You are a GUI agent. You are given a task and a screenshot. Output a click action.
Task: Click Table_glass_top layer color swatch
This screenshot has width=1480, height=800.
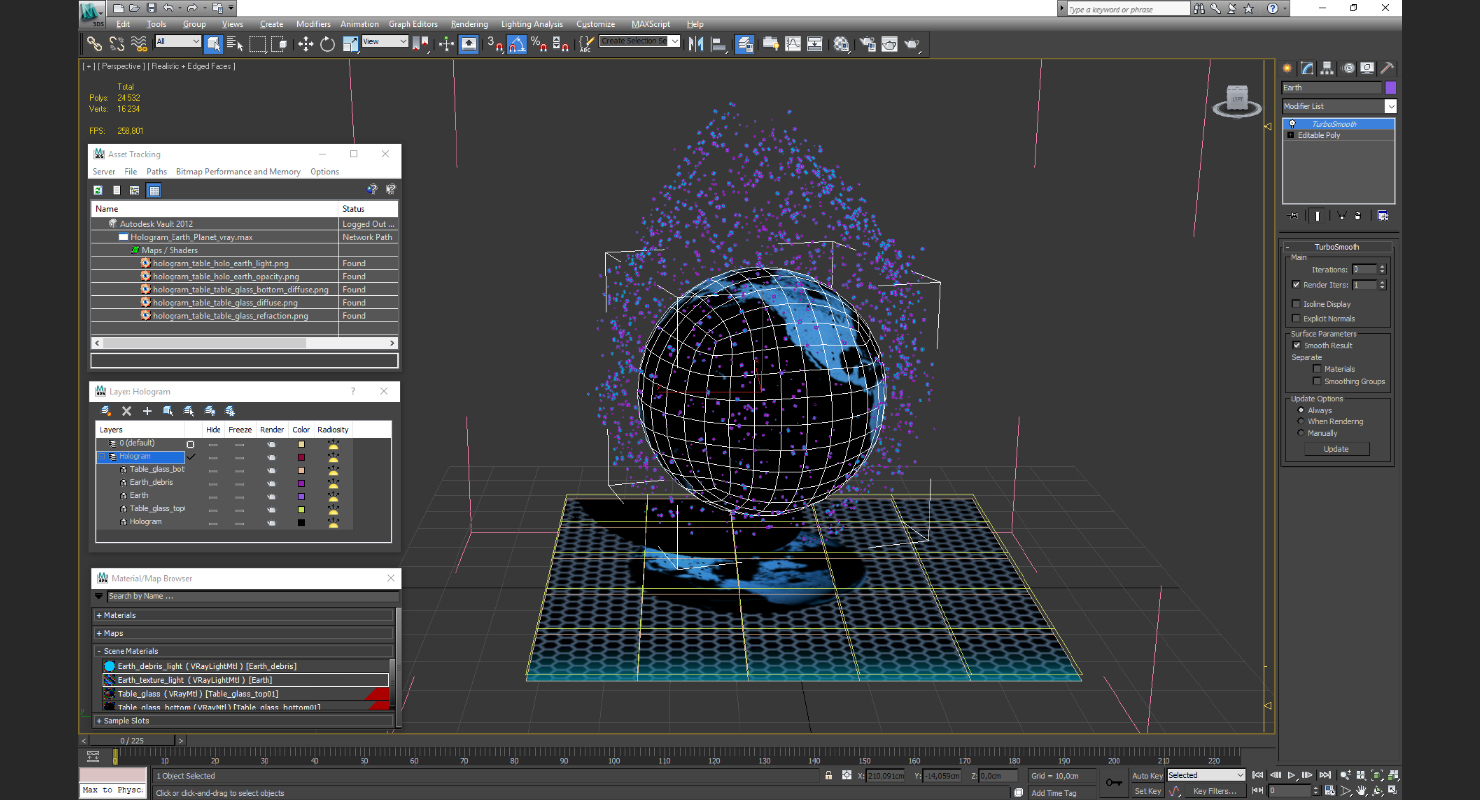click(x=301, y=509)
